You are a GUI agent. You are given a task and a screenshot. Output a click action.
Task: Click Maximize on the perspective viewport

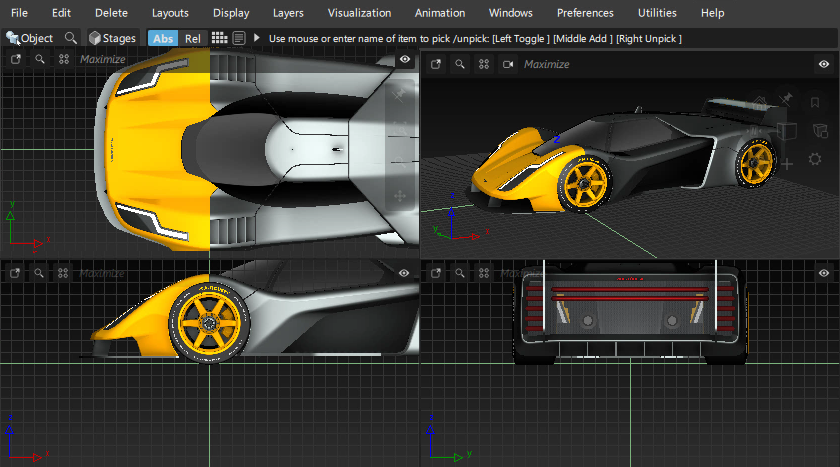click(x=546, y=64)
